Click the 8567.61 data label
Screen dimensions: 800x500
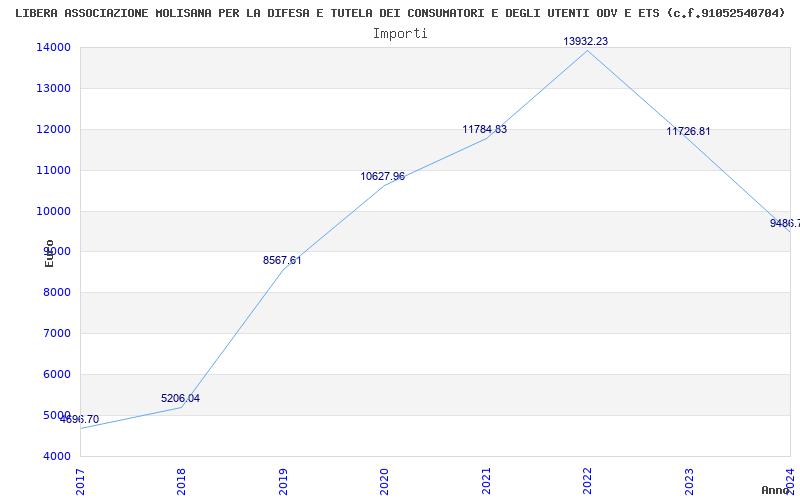282,260
